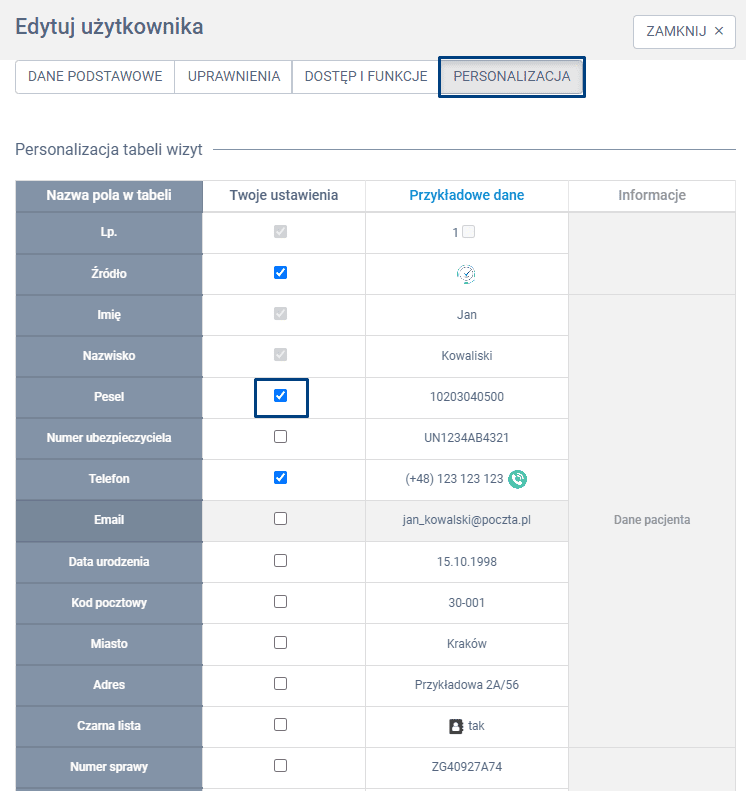Image resolution: width=746 pixels, height=791 pixels.
Task: Enable the Numer ubezpieczyciela checkbox
Action: (x=280, y=437)
